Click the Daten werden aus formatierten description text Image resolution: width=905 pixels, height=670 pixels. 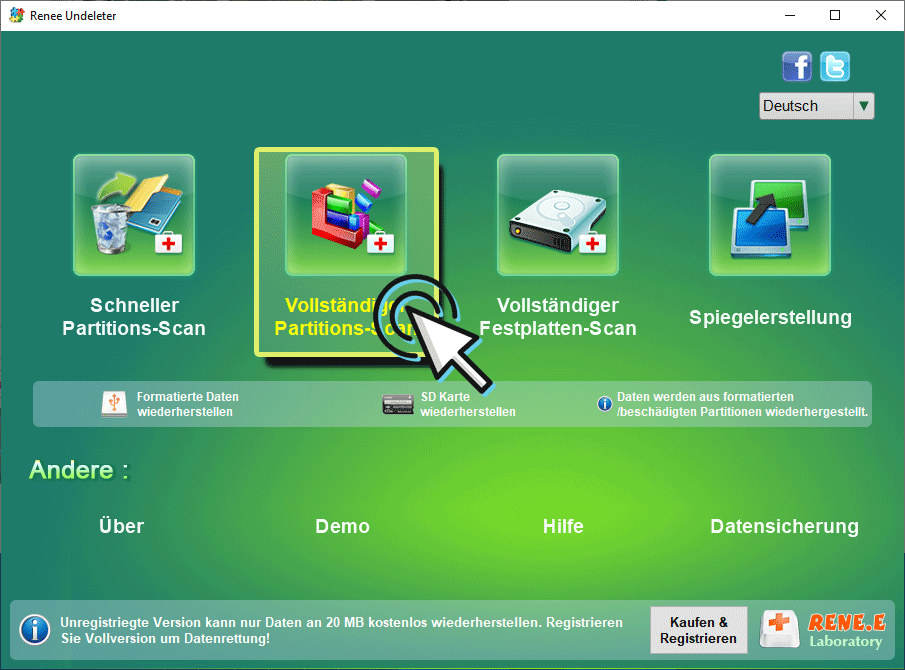click(742, 404)
